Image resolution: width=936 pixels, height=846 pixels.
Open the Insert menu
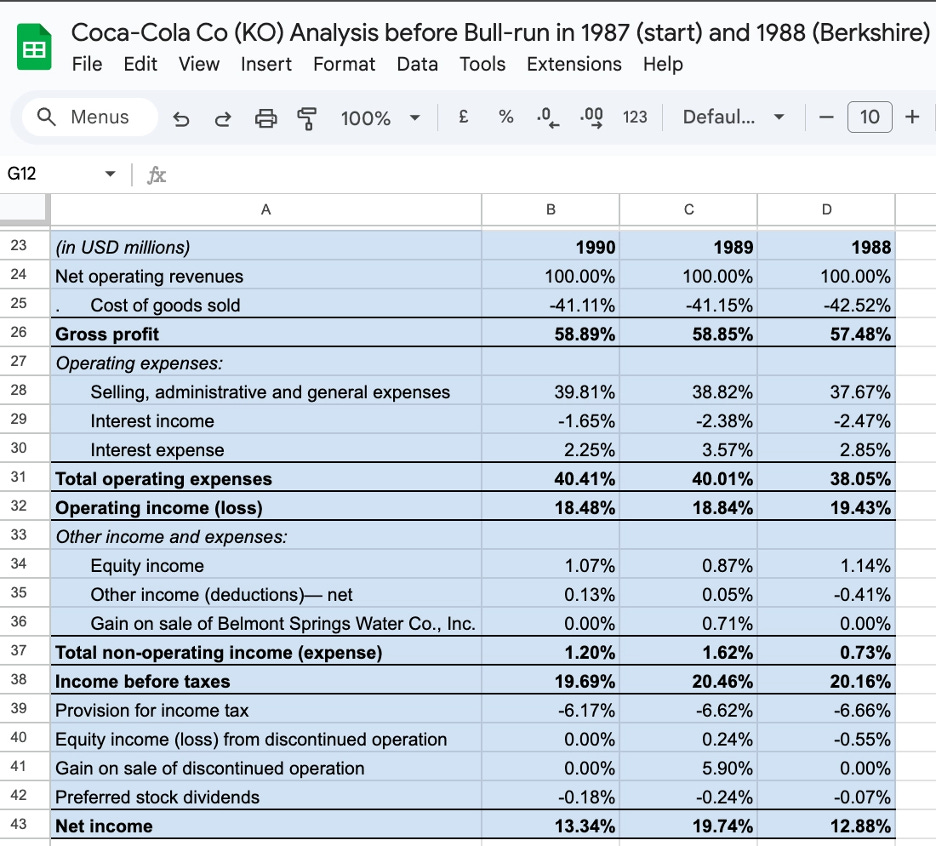(x=266, y=64)
